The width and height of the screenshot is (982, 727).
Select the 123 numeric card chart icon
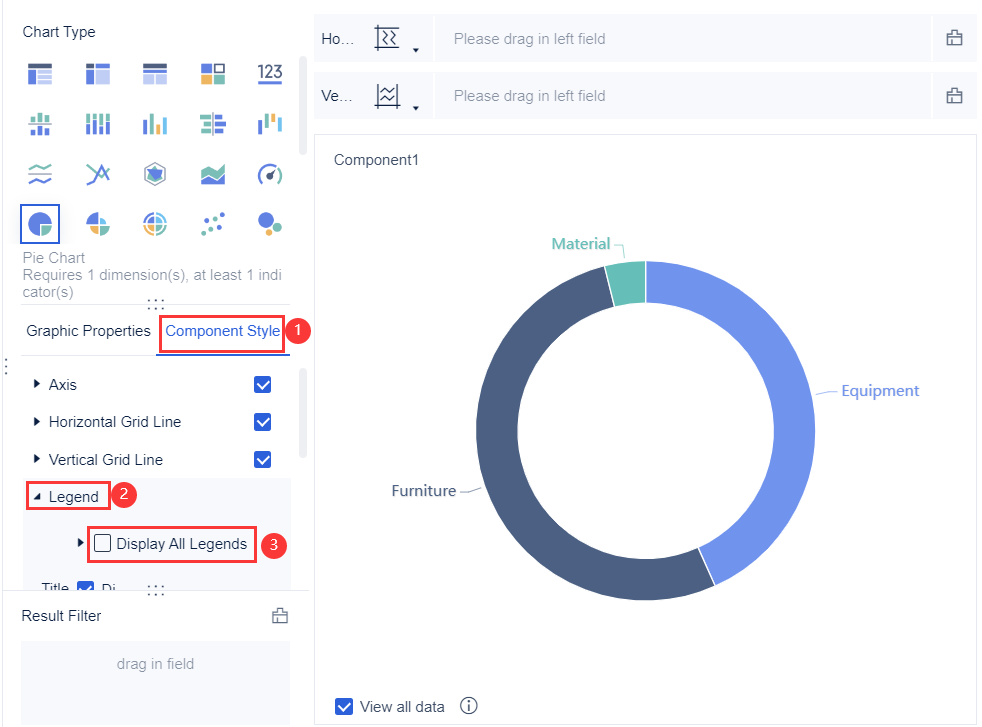[x=269, y=73]
